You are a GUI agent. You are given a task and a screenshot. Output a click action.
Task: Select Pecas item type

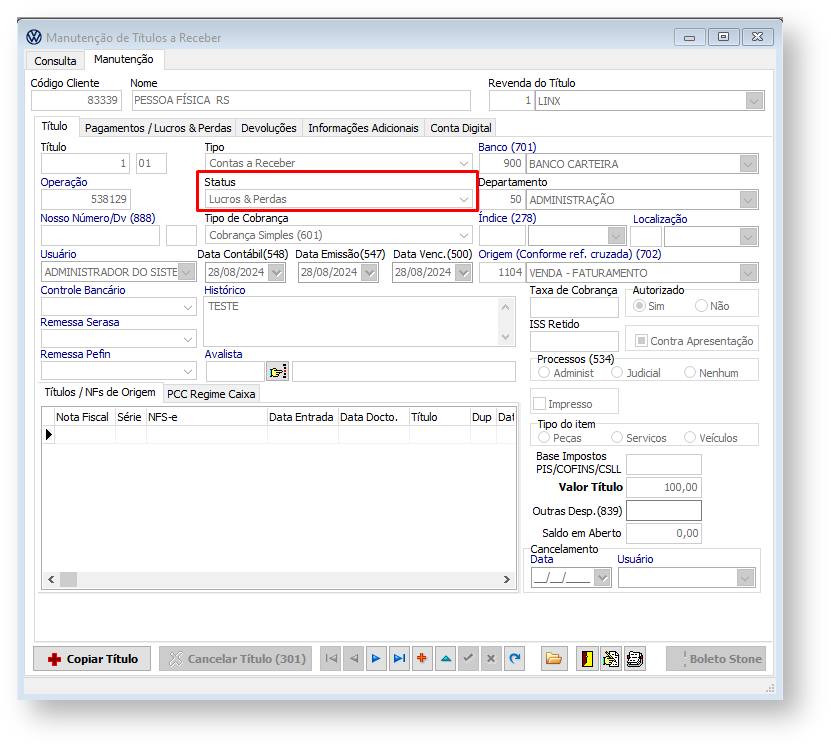click(544, 438)
